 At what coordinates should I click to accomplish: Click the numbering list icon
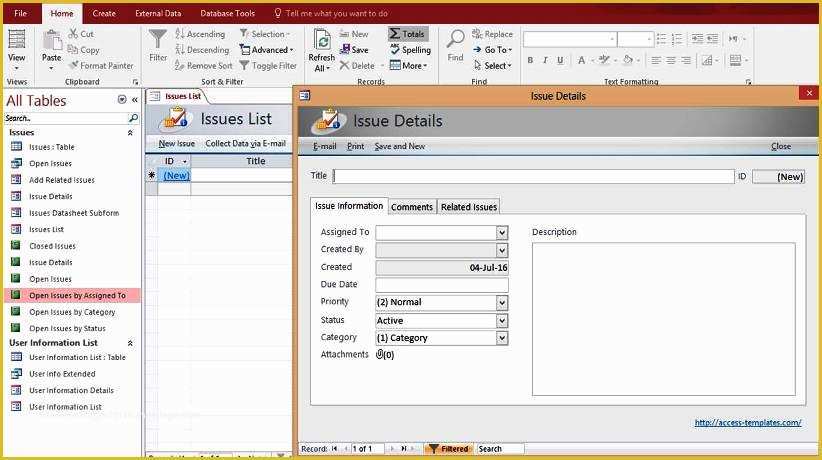[x=677, y=39]
